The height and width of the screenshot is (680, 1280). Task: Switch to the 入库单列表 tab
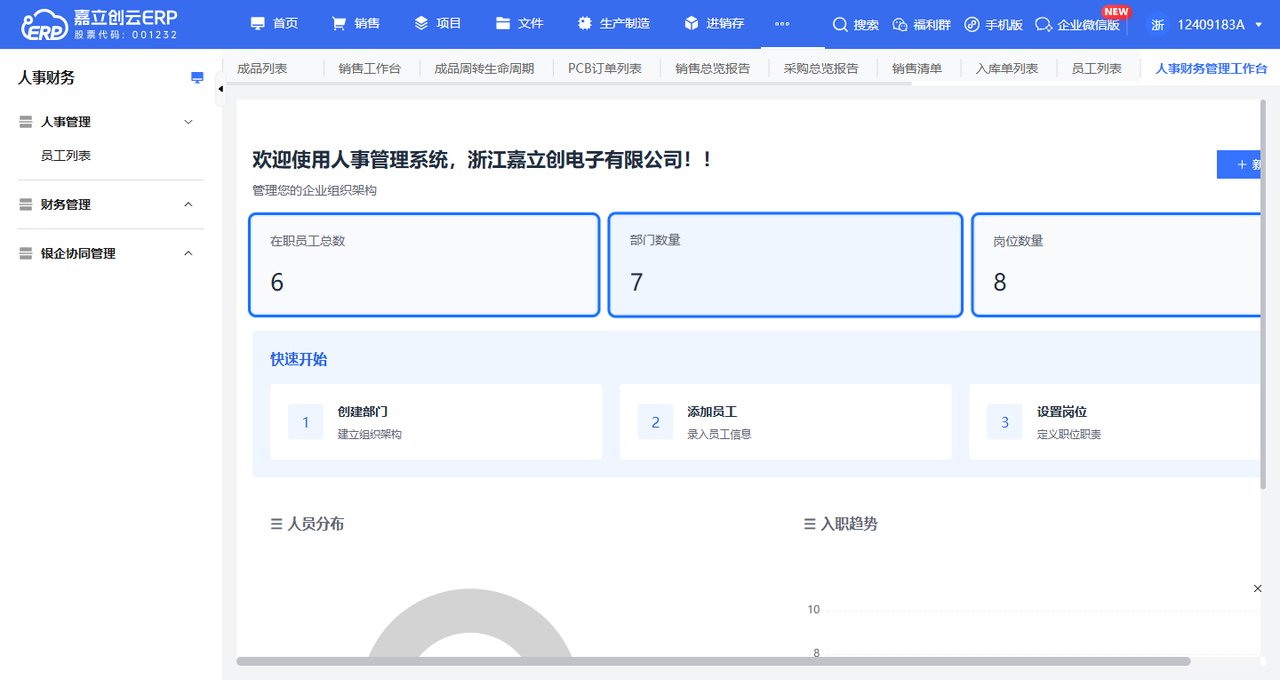pyautogui.click(x=1007, y=69)
